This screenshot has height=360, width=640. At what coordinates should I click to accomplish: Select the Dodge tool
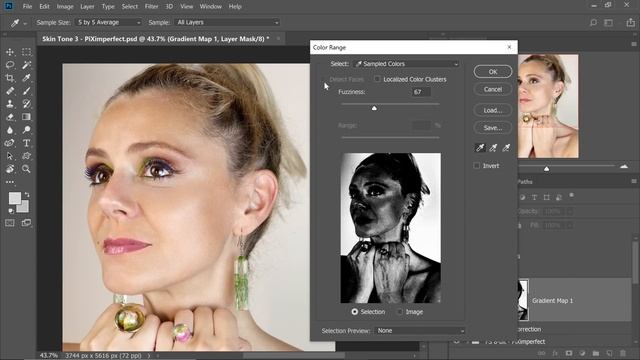pos(27,130)
